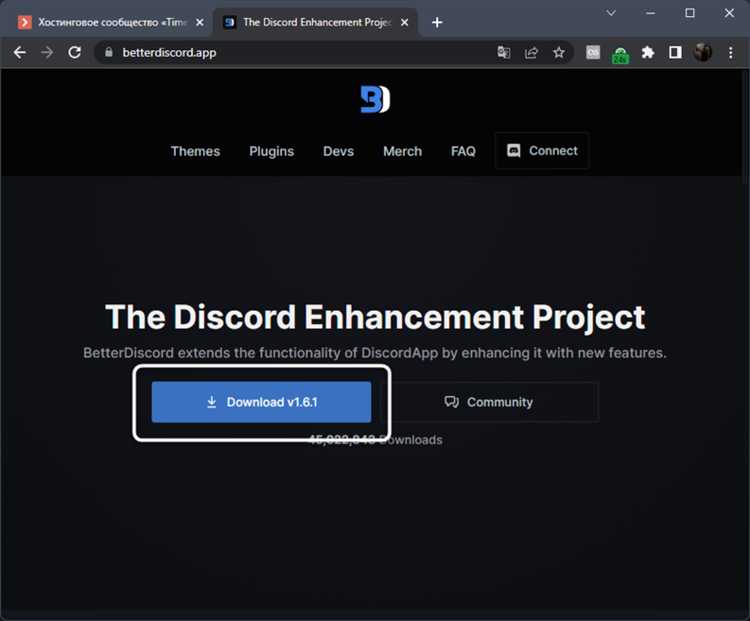
Task: Minimize the browser window
Action: tap(651, 13)
